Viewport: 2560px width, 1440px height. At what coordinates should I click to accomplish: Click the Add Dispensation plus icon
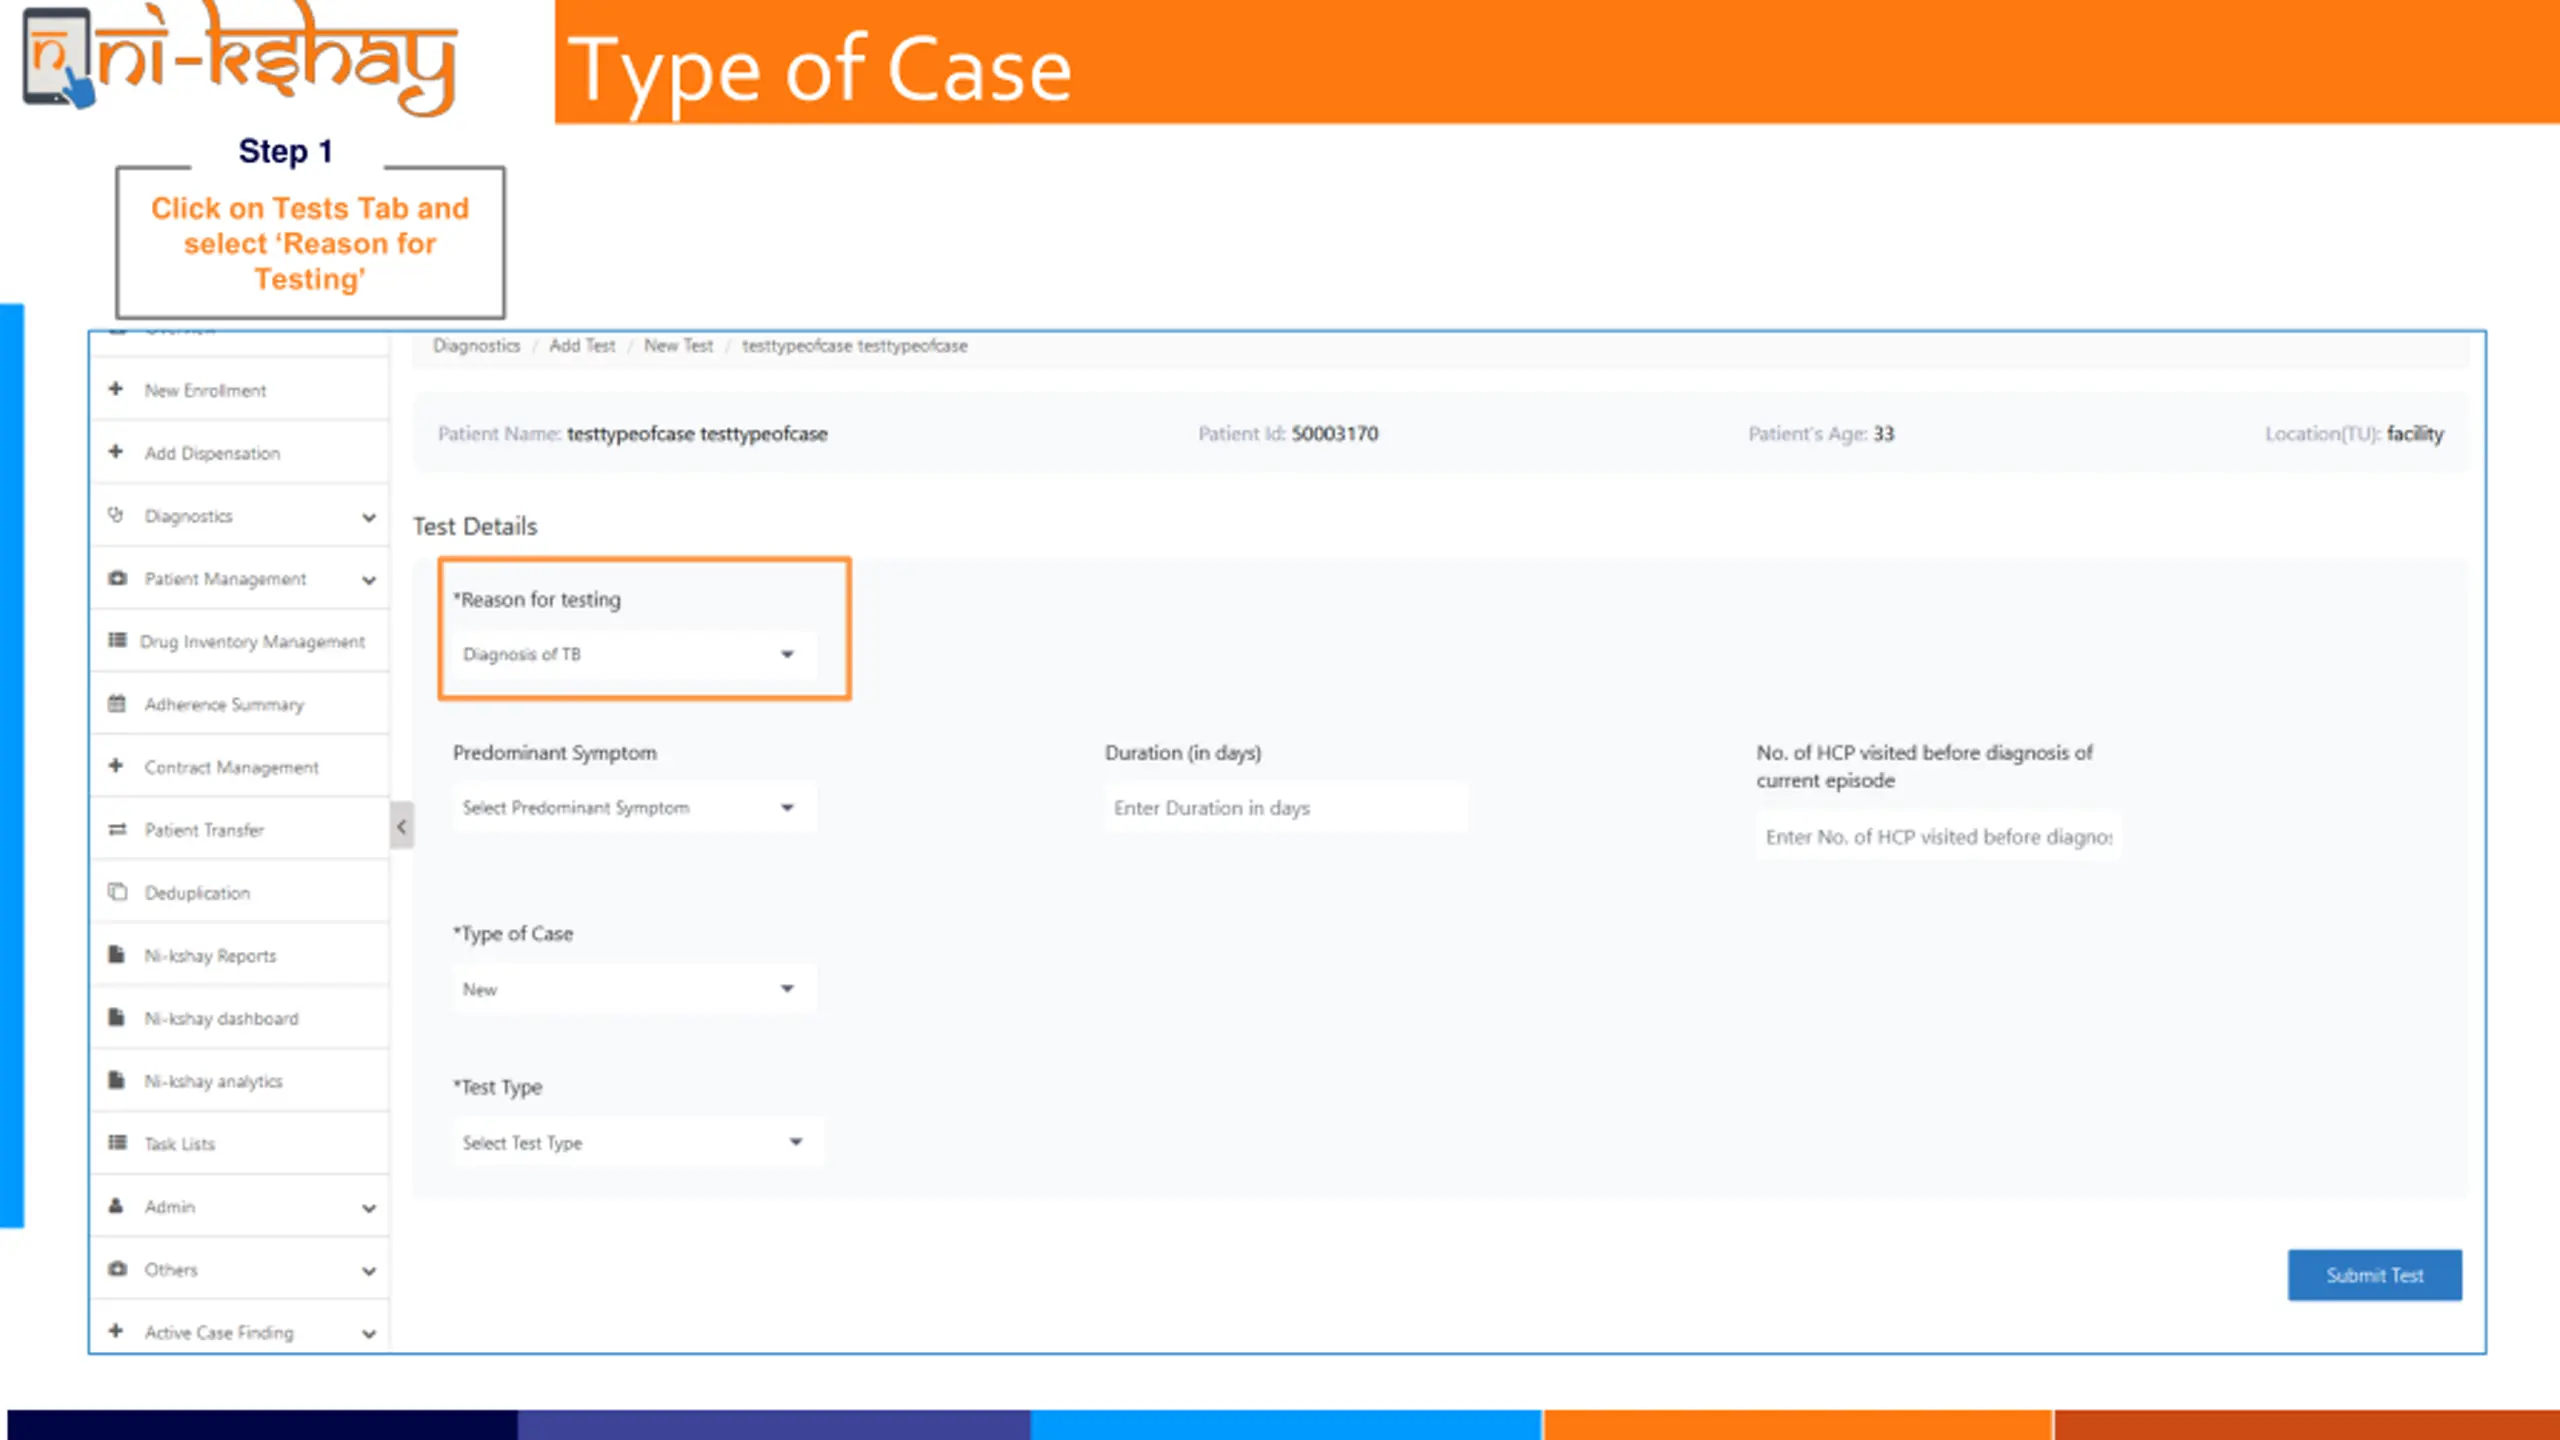116,452
